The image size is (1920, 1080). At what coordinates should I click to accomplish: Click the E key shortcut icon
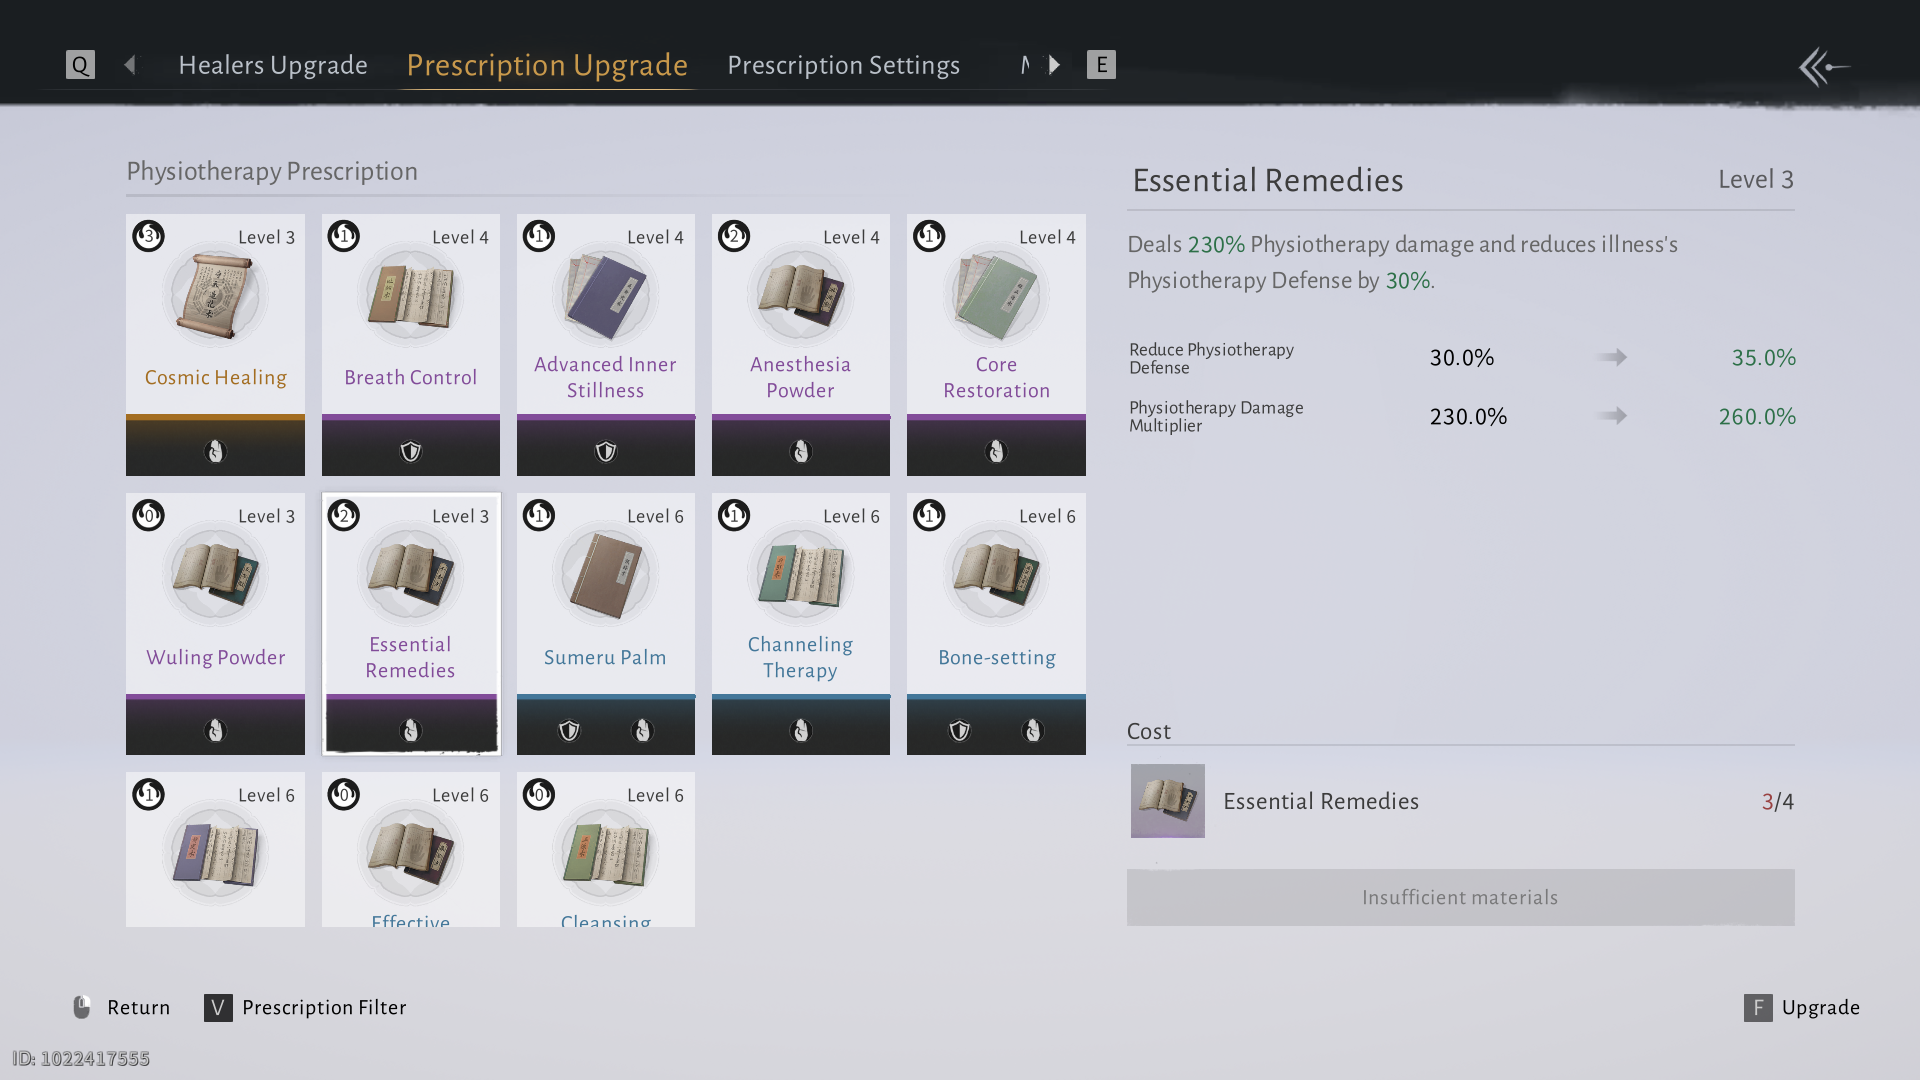tap(1101, 65)
